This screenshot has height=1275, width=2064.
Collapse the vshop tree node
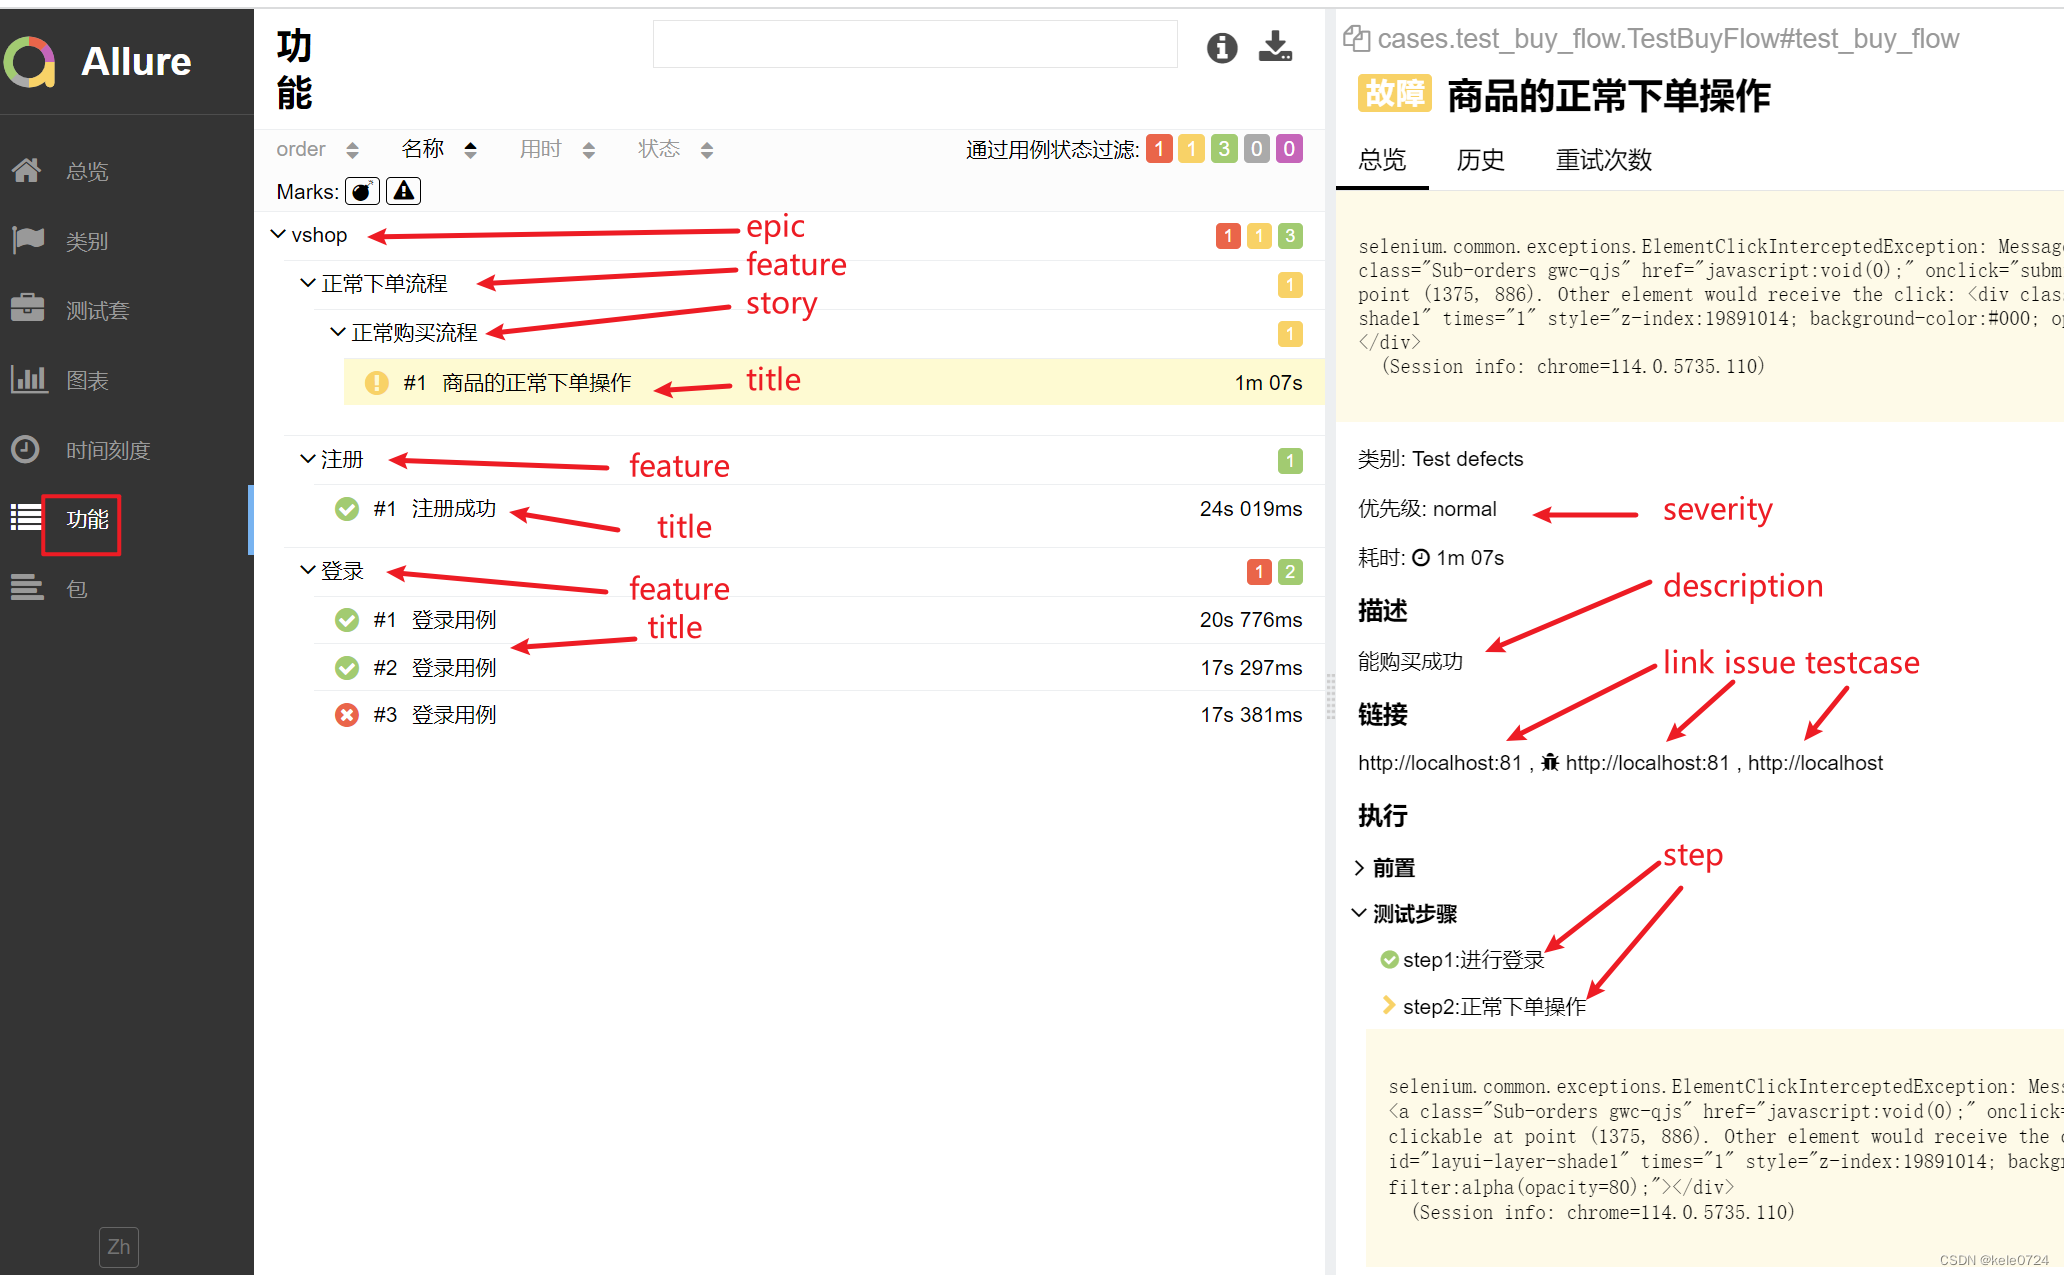pyautogui.click(x=279, y=234)
